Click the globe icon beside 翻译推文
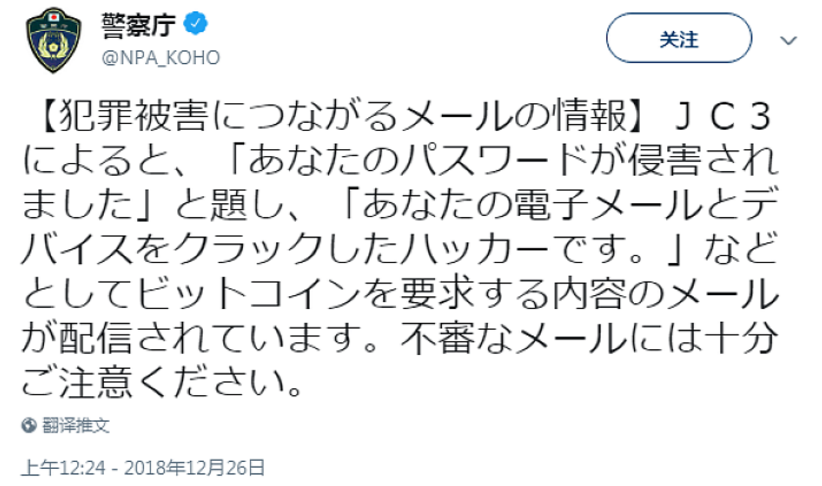Image resolution: width=822 pixels, height=486 pixels. click(x=29, y=425)
